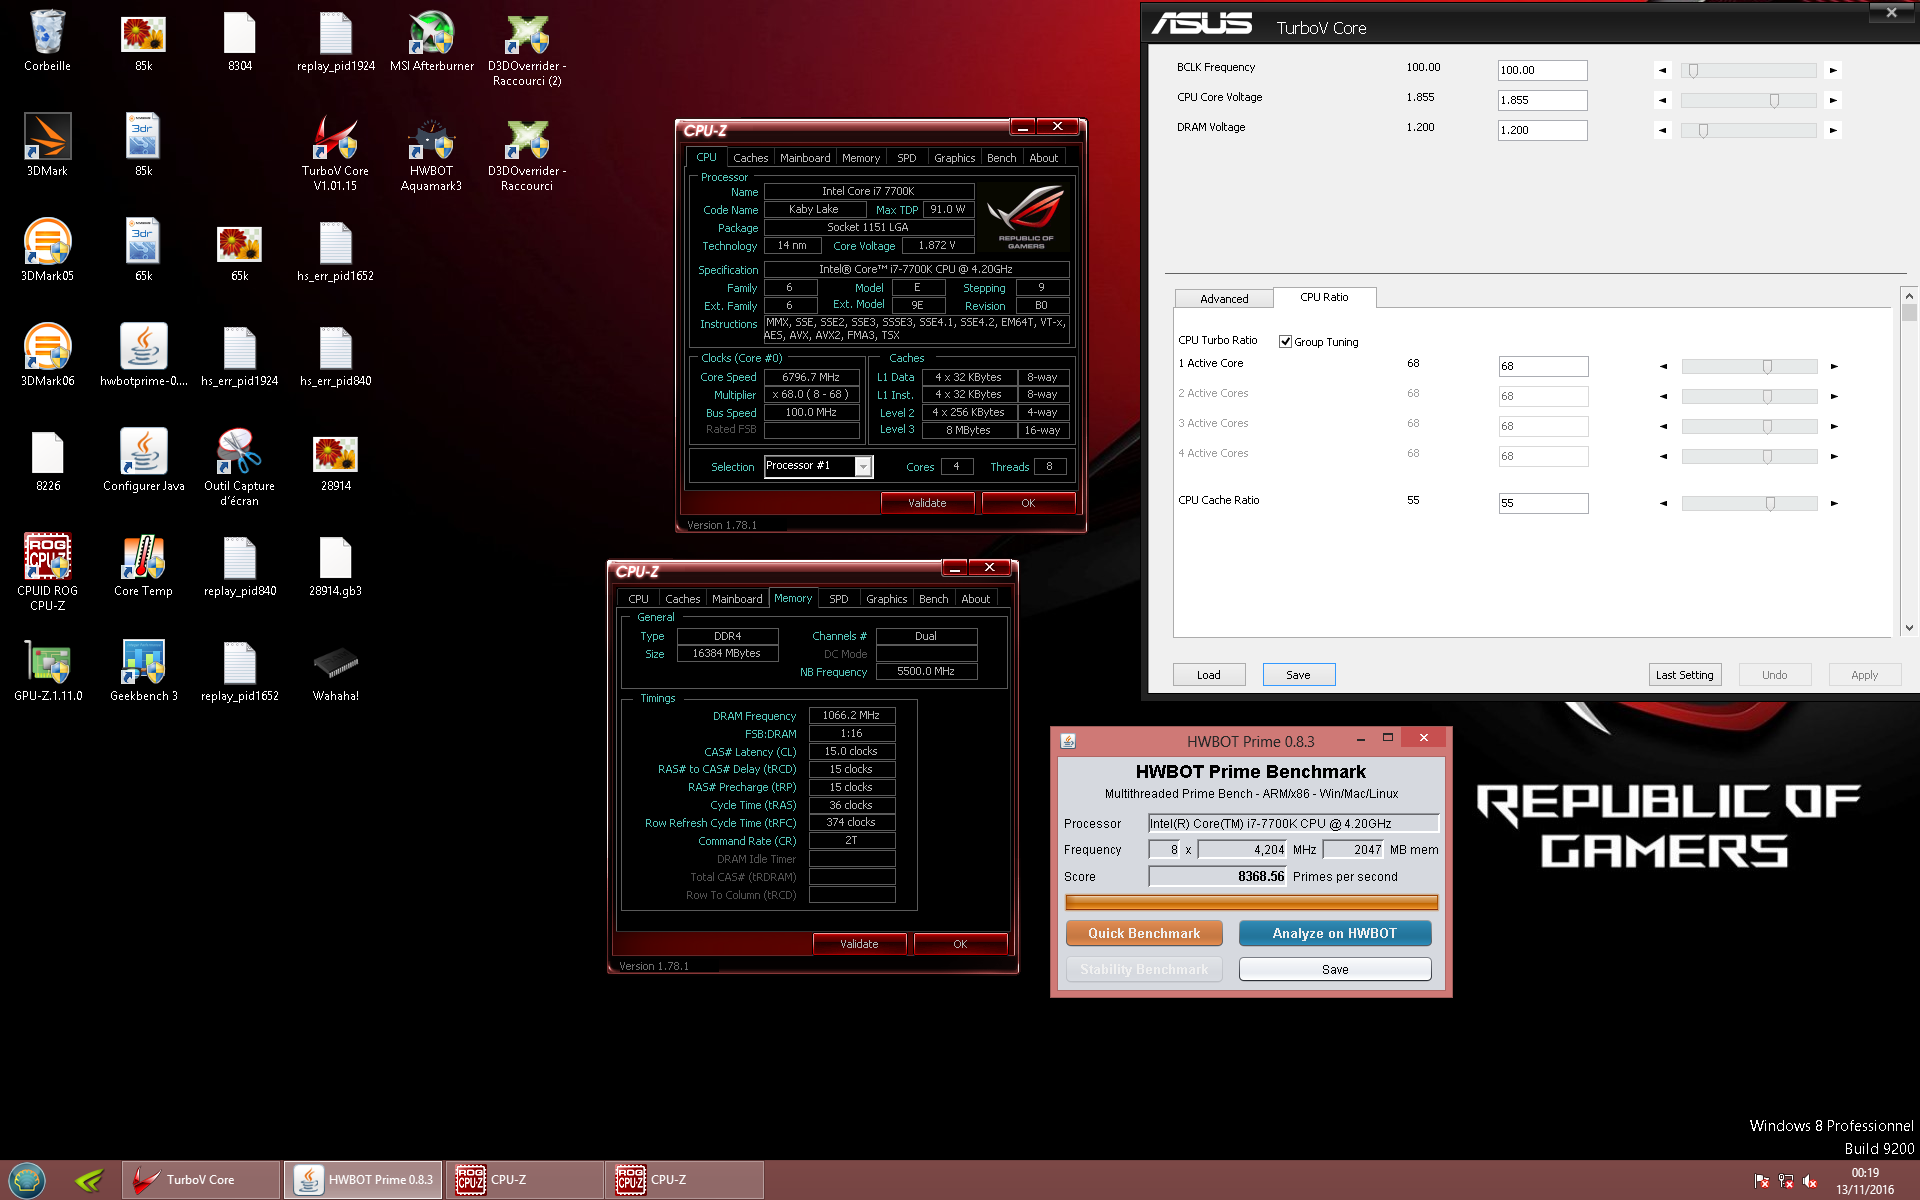Open About tab in lower CPU-Z window
Image resolution: width=1920 pixels, height=1200 pixels.
point(975,599)
